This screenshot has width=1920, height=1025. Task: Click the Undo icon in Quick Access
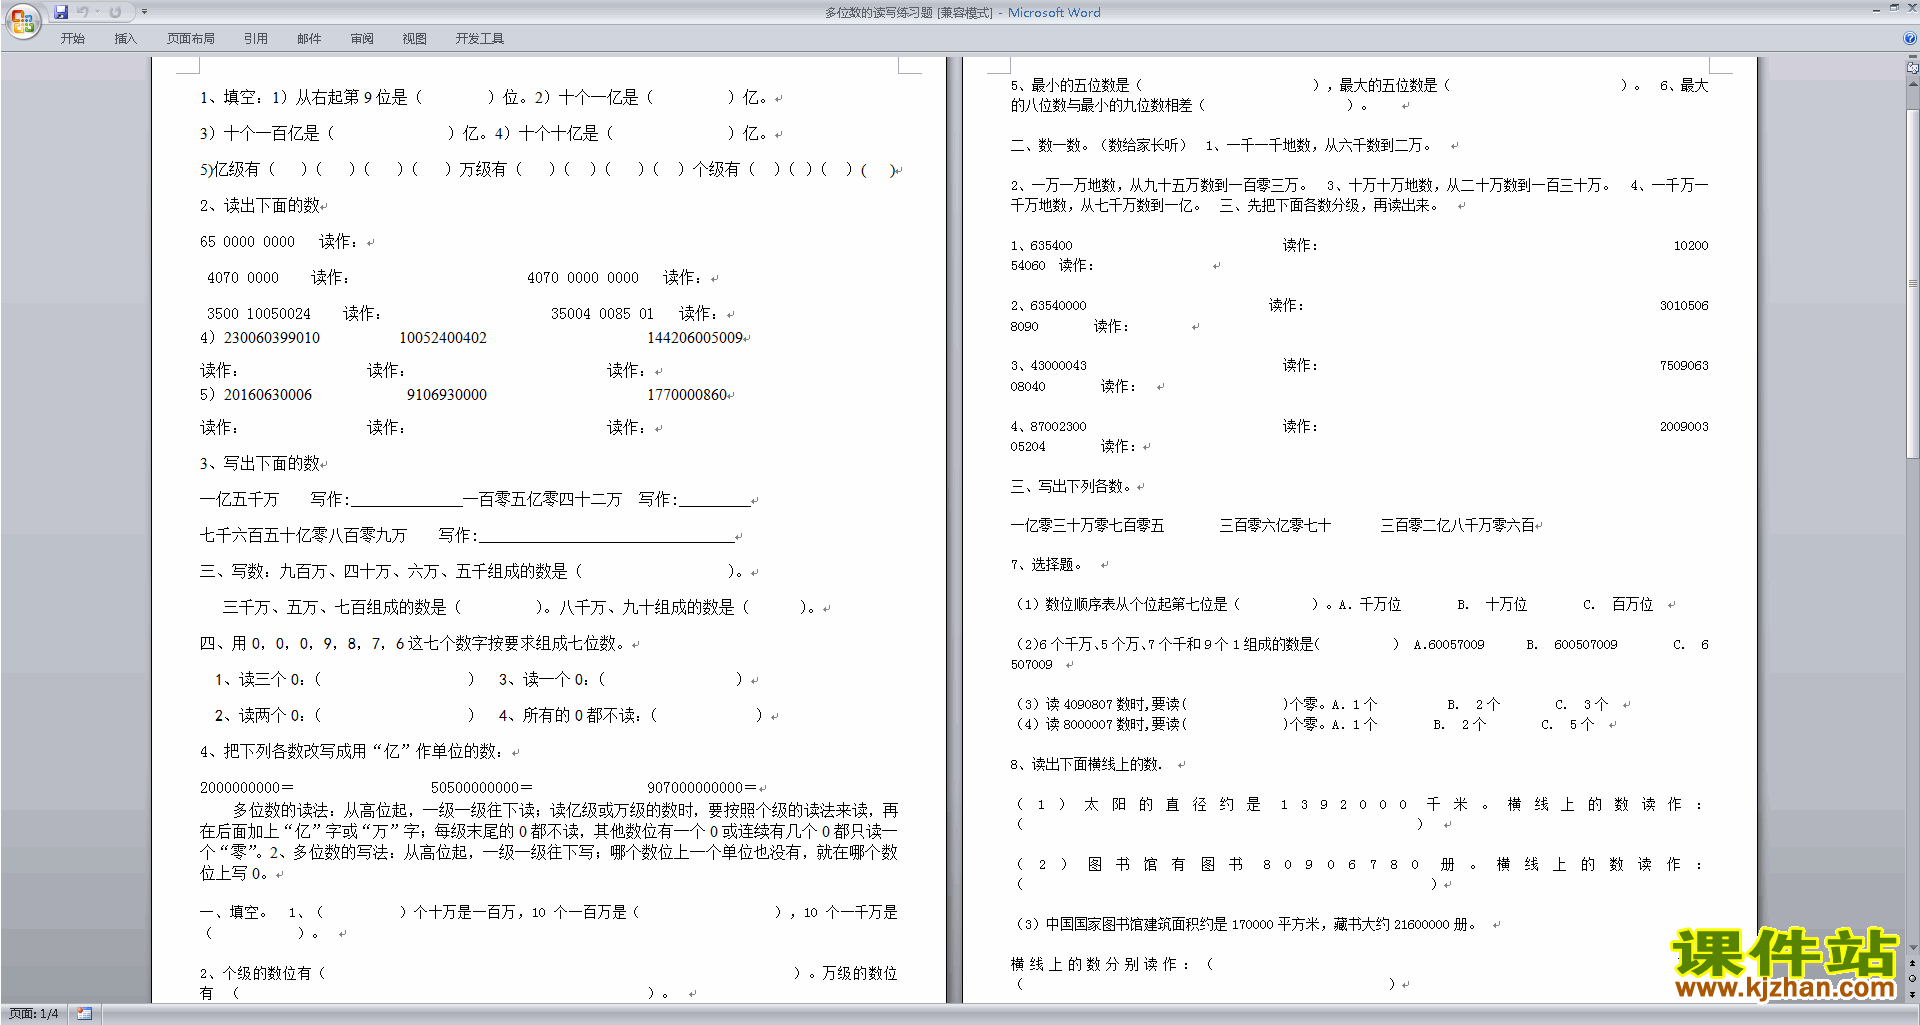pyautogui.click(x=83, y=12)
